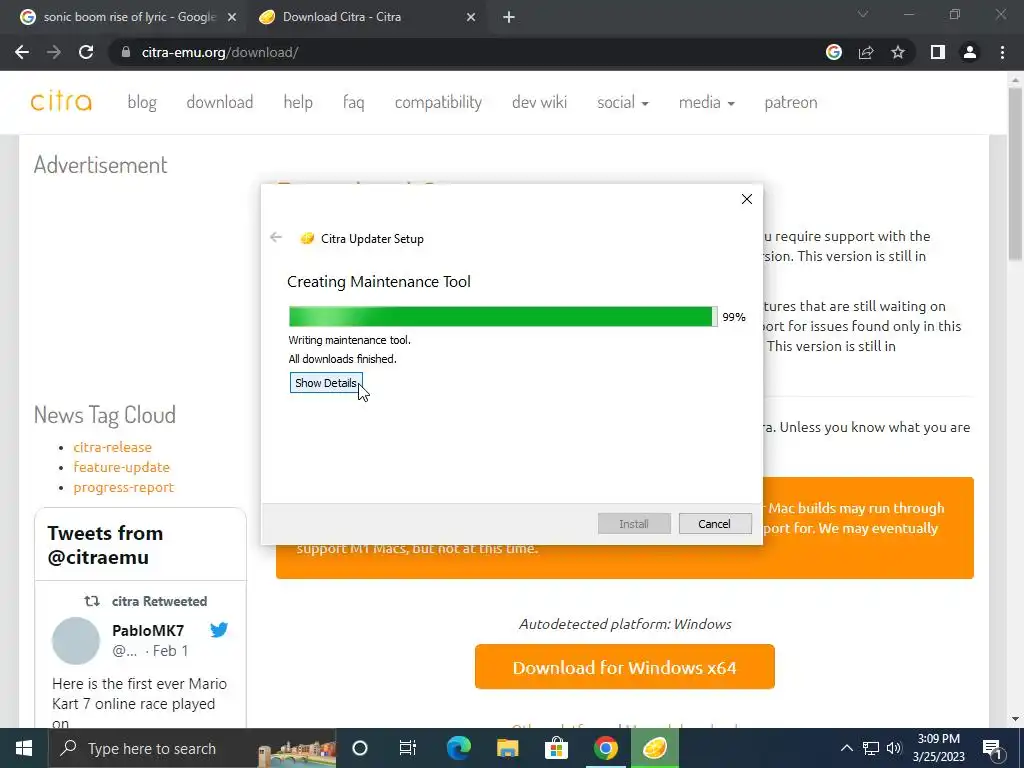Open the compatibility nav item
This screenshot has height=768, width=1024.
pyautogui.click(x=438, y=103)
